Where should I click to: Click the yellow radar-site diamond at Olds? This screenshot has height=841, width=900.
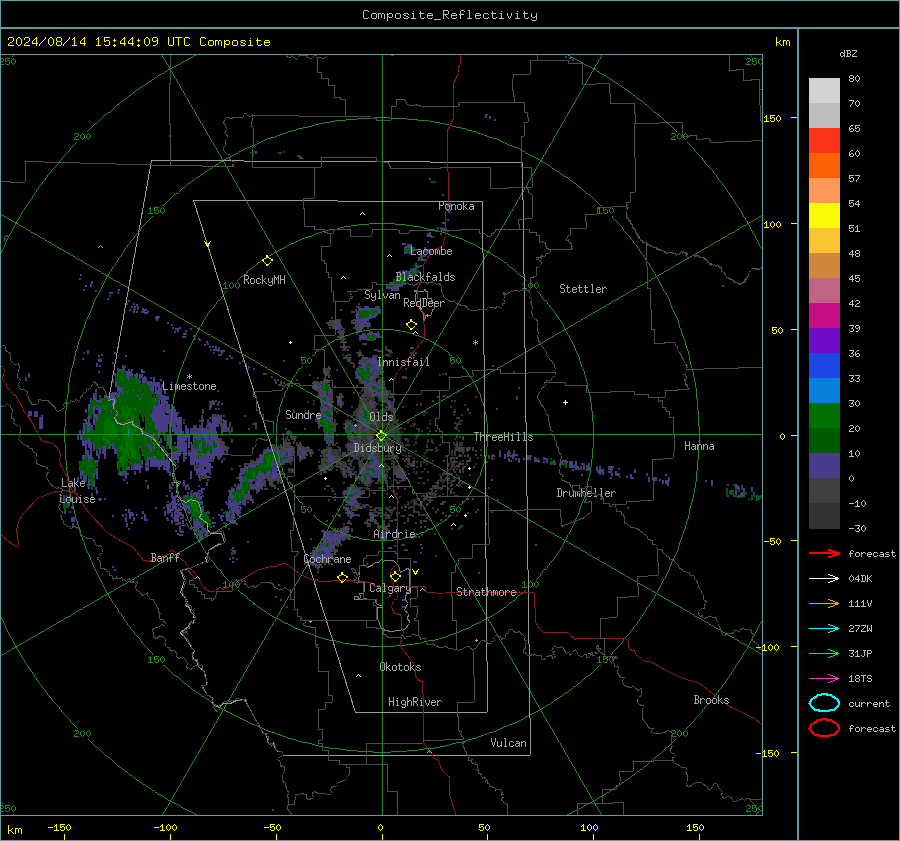pos(381,436)
